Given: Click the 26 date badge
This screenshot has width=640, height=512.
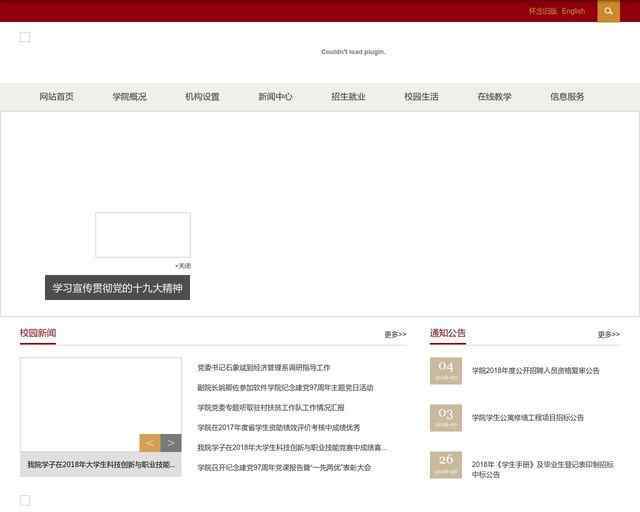Looking at the screenshot, I should coord(446,465).
